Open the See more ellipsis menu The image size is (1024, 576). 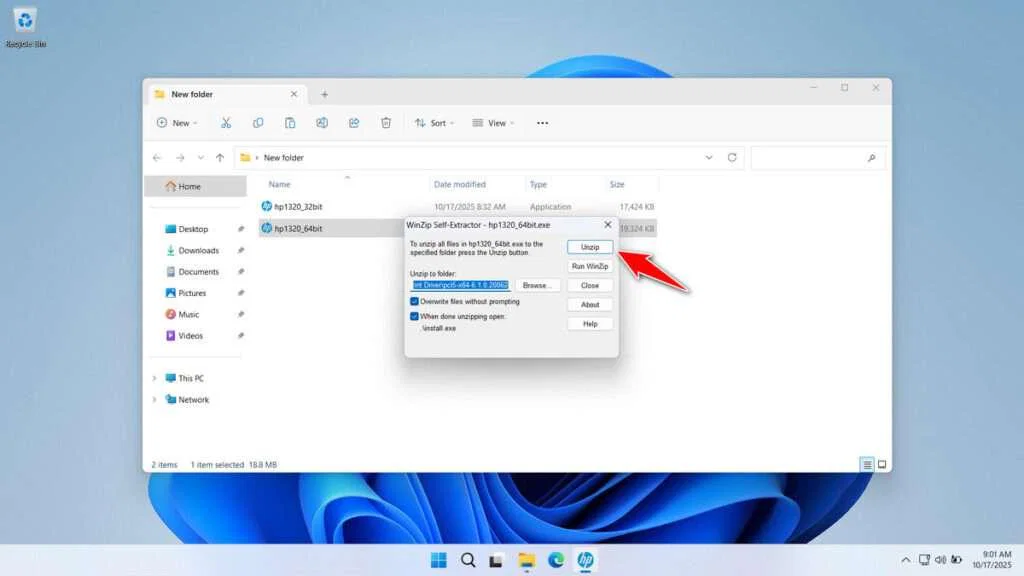click(x=541, y=122)
